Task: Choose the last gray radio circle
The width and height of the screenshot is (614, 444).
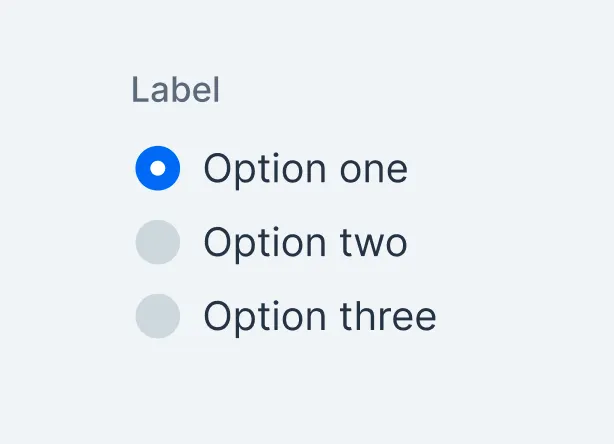Action: pos(158,316)
